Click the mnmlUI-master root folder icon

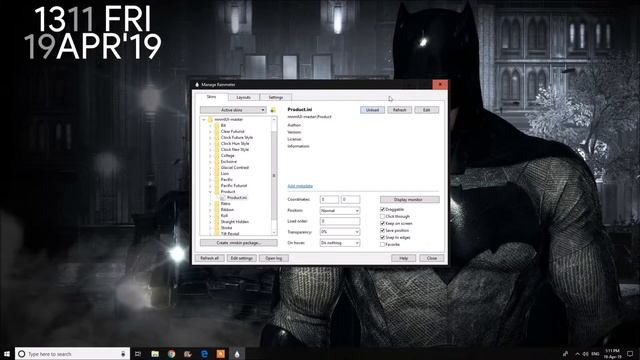[x=210, y=120]
